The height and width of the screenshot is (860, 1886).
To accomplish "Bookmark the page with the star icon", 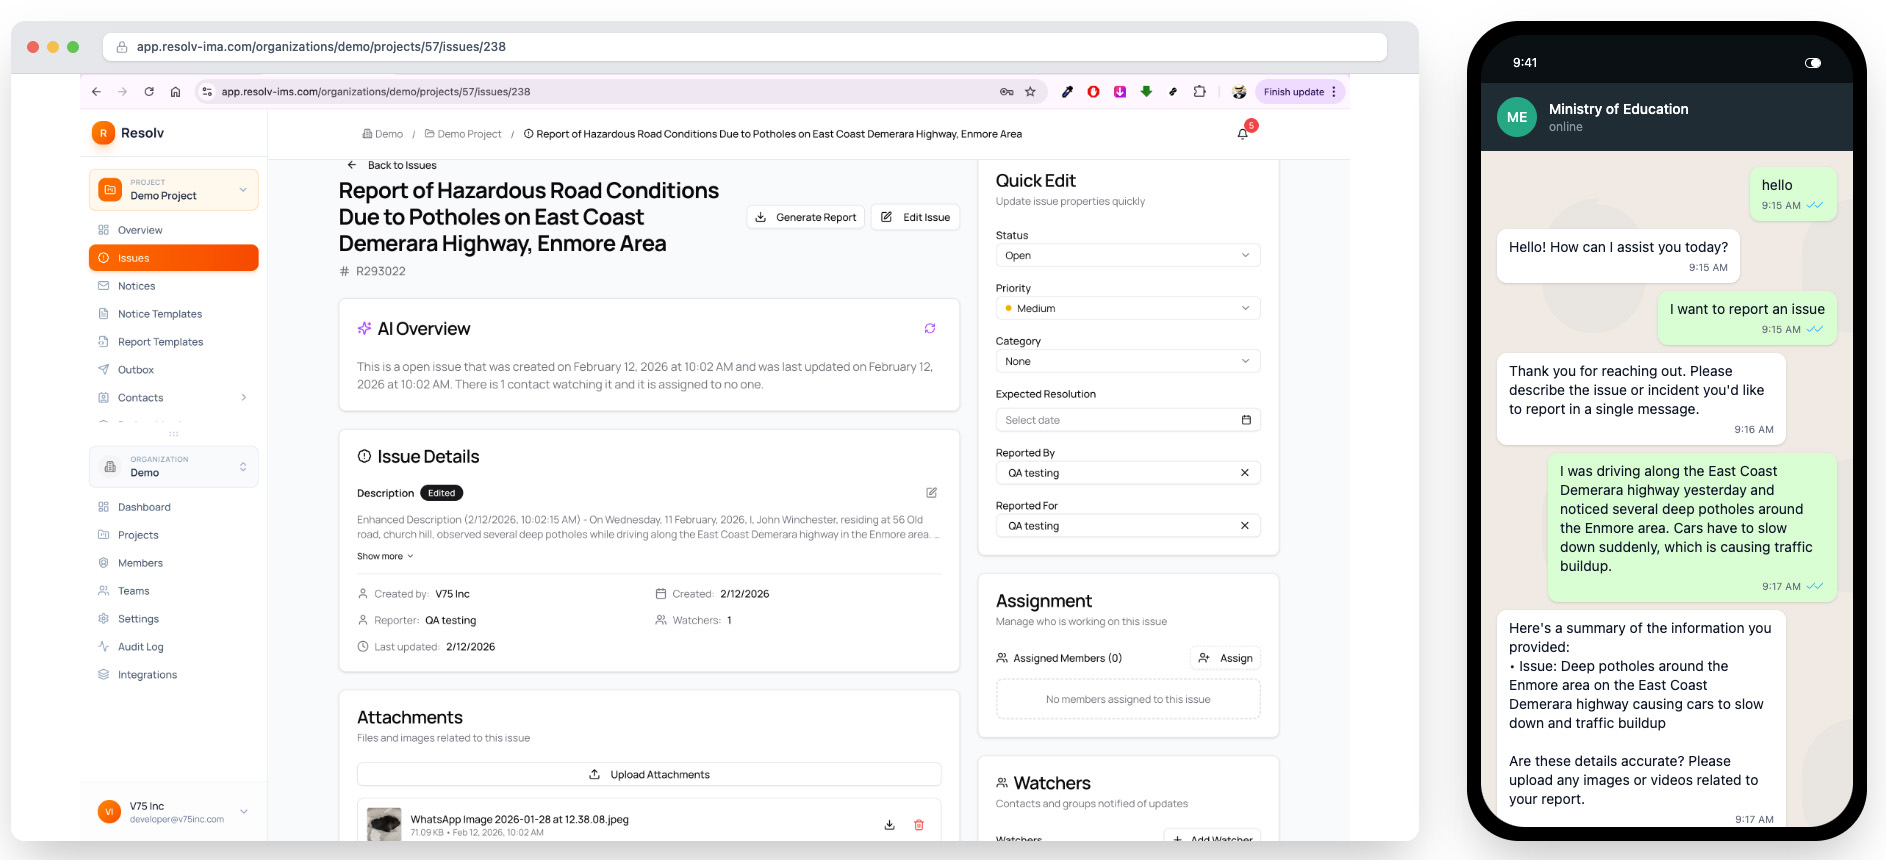I will [x=1030, y=92].
